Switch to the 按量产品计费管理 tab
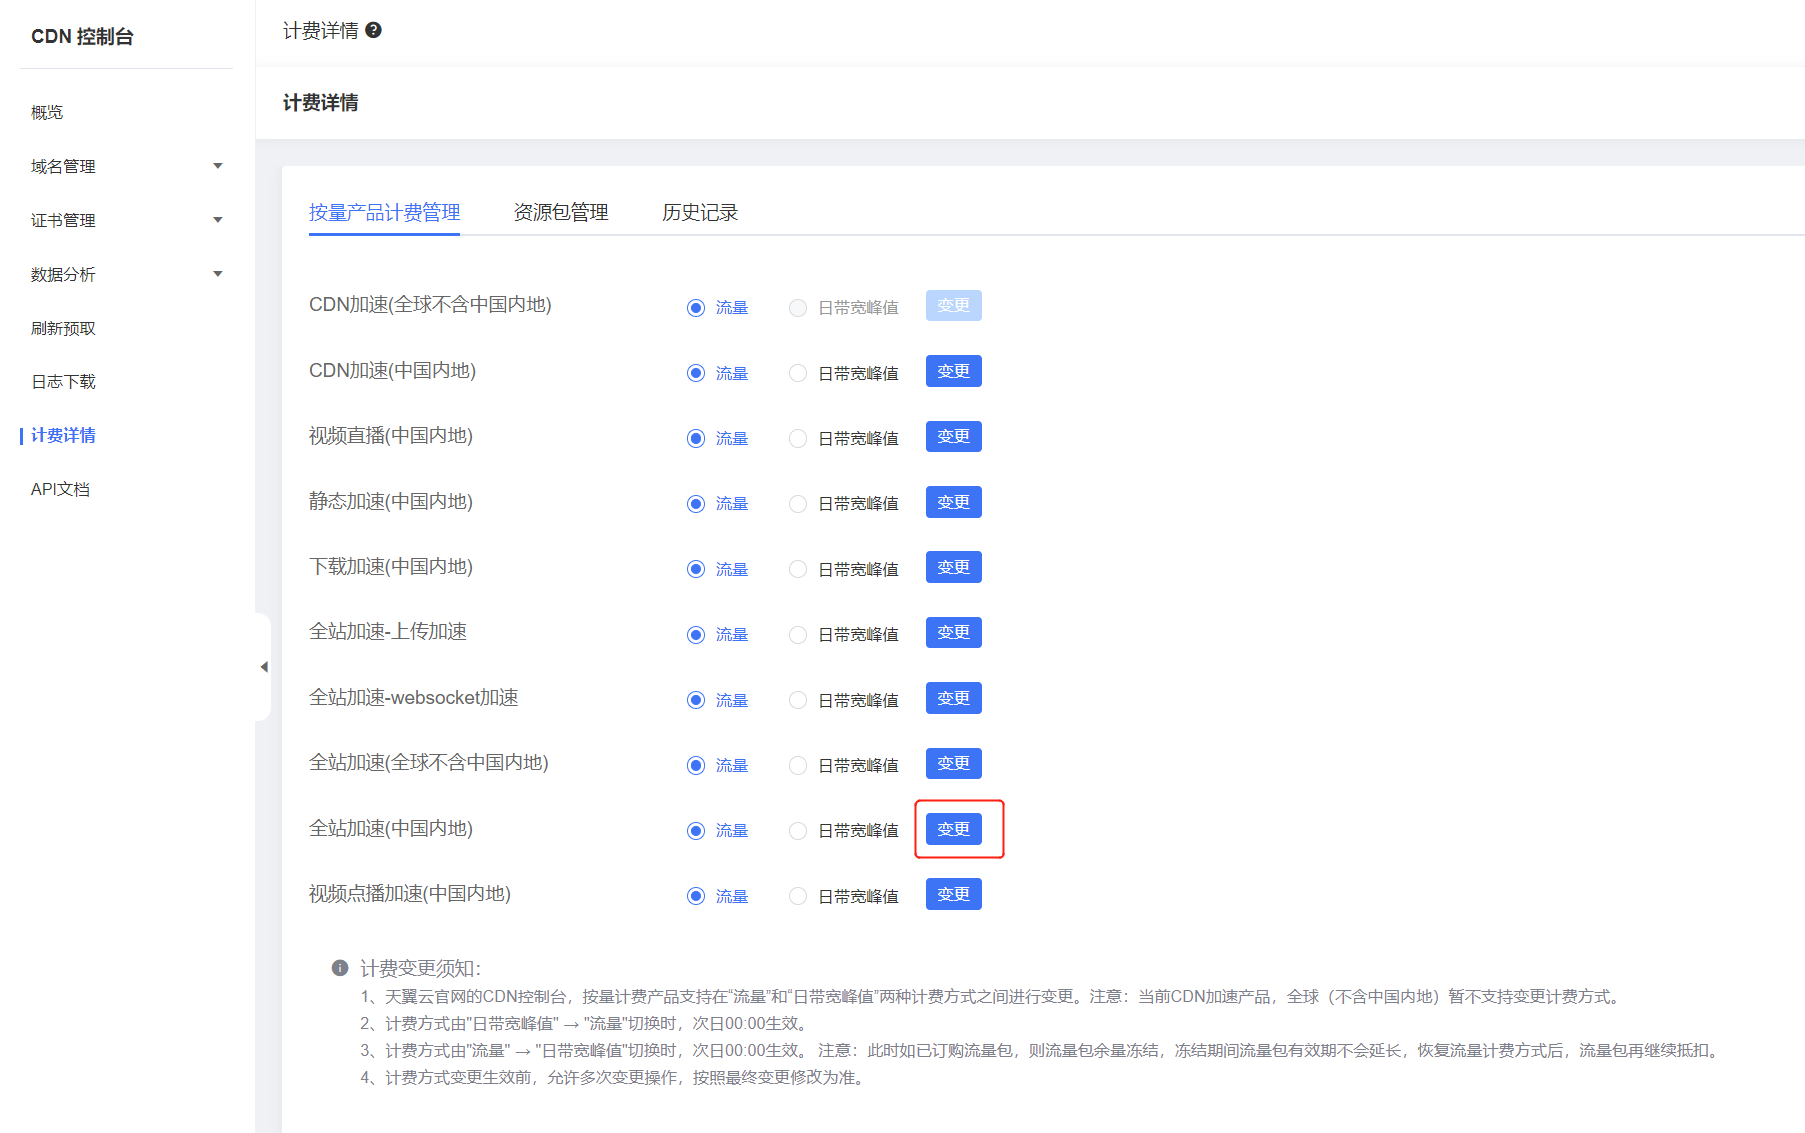The width and height of the screenshot is (1805, 1133). point(384,212)
